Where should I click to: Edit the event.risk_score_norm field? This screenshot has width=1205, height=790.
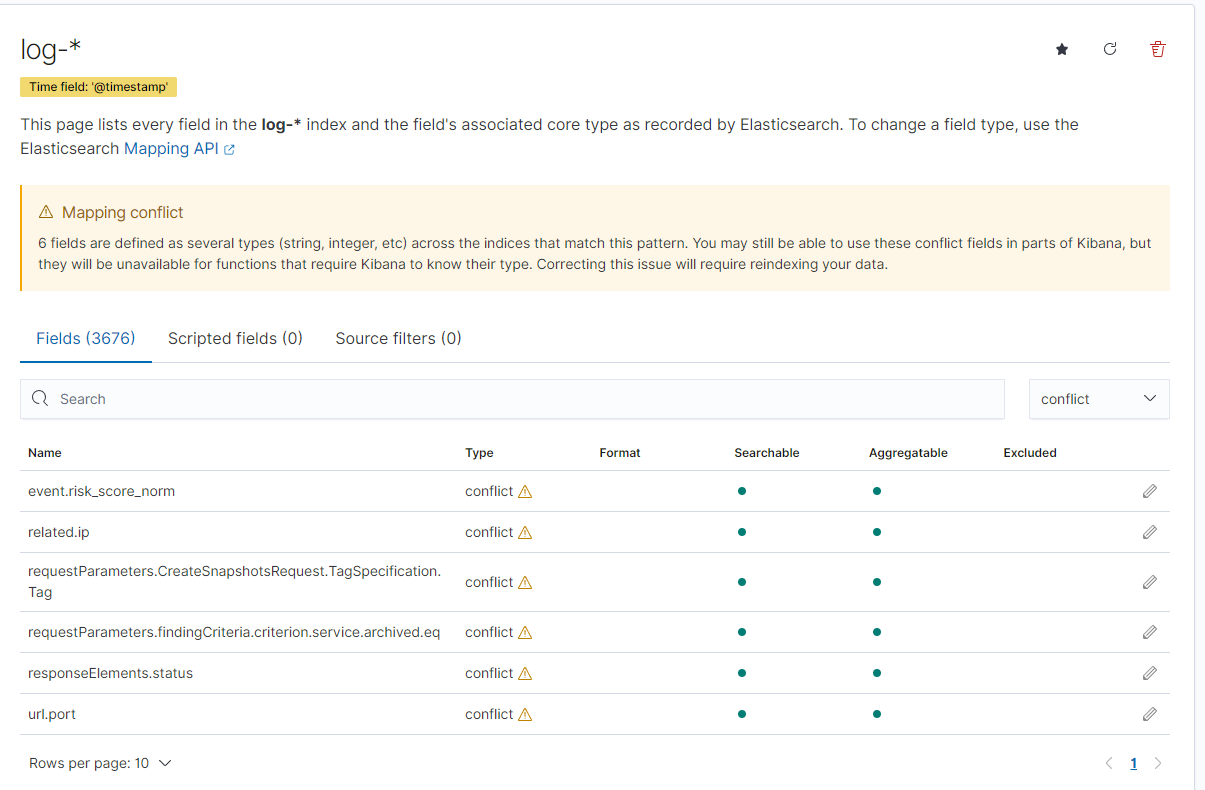pyautogui.click(x=1149, y=491)
